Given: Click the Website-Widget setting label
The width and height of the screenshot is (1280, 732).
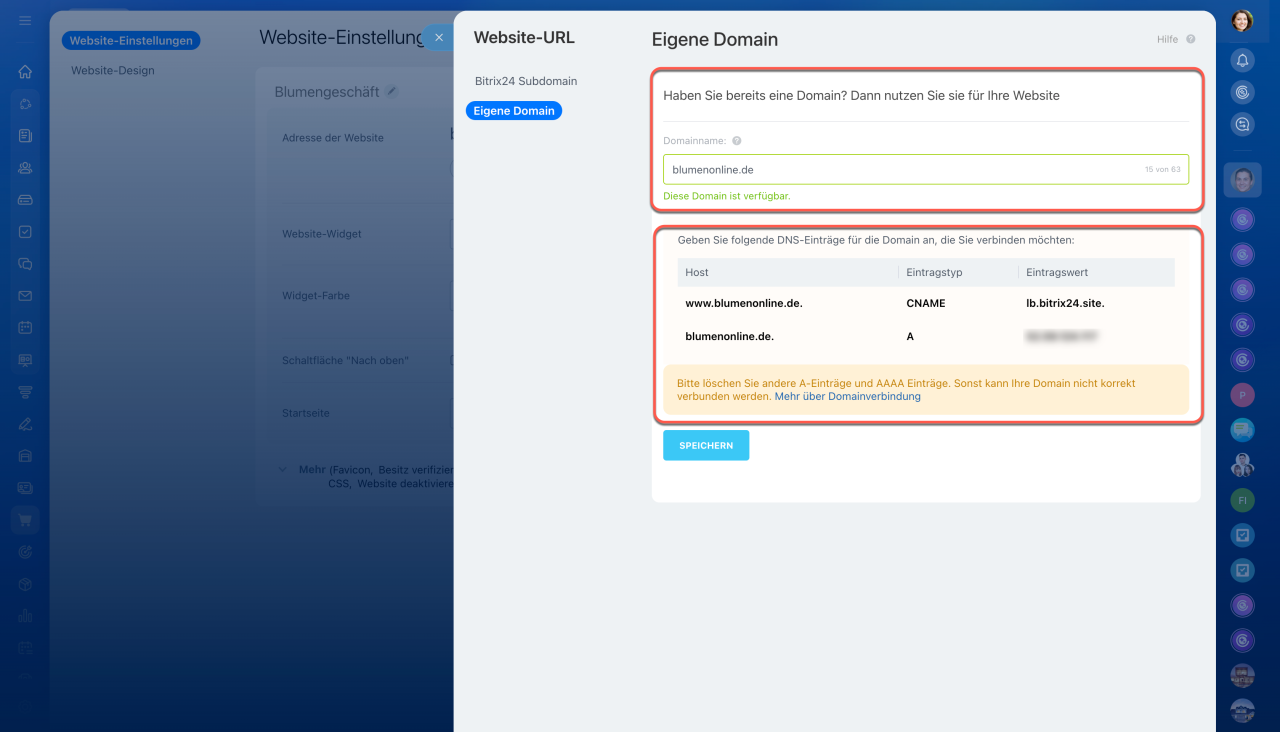Looking at the screenshot, I should [x=322, y=234].
